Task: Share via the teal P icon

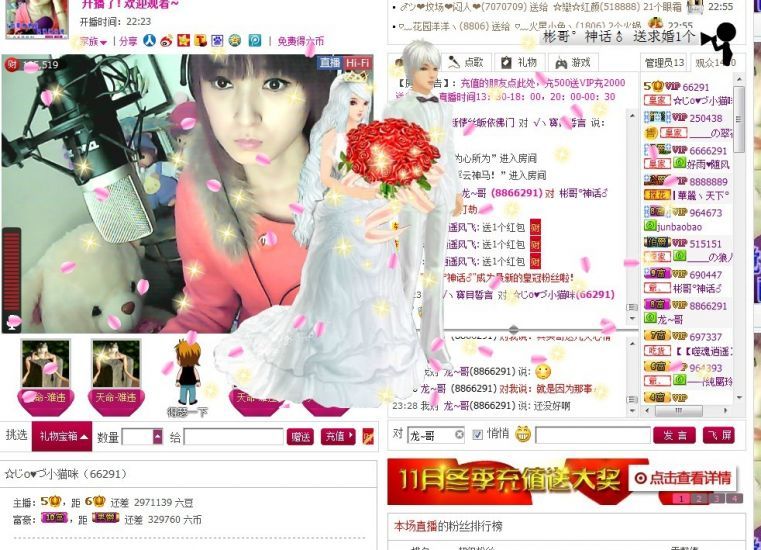Action: click(255, 41)
